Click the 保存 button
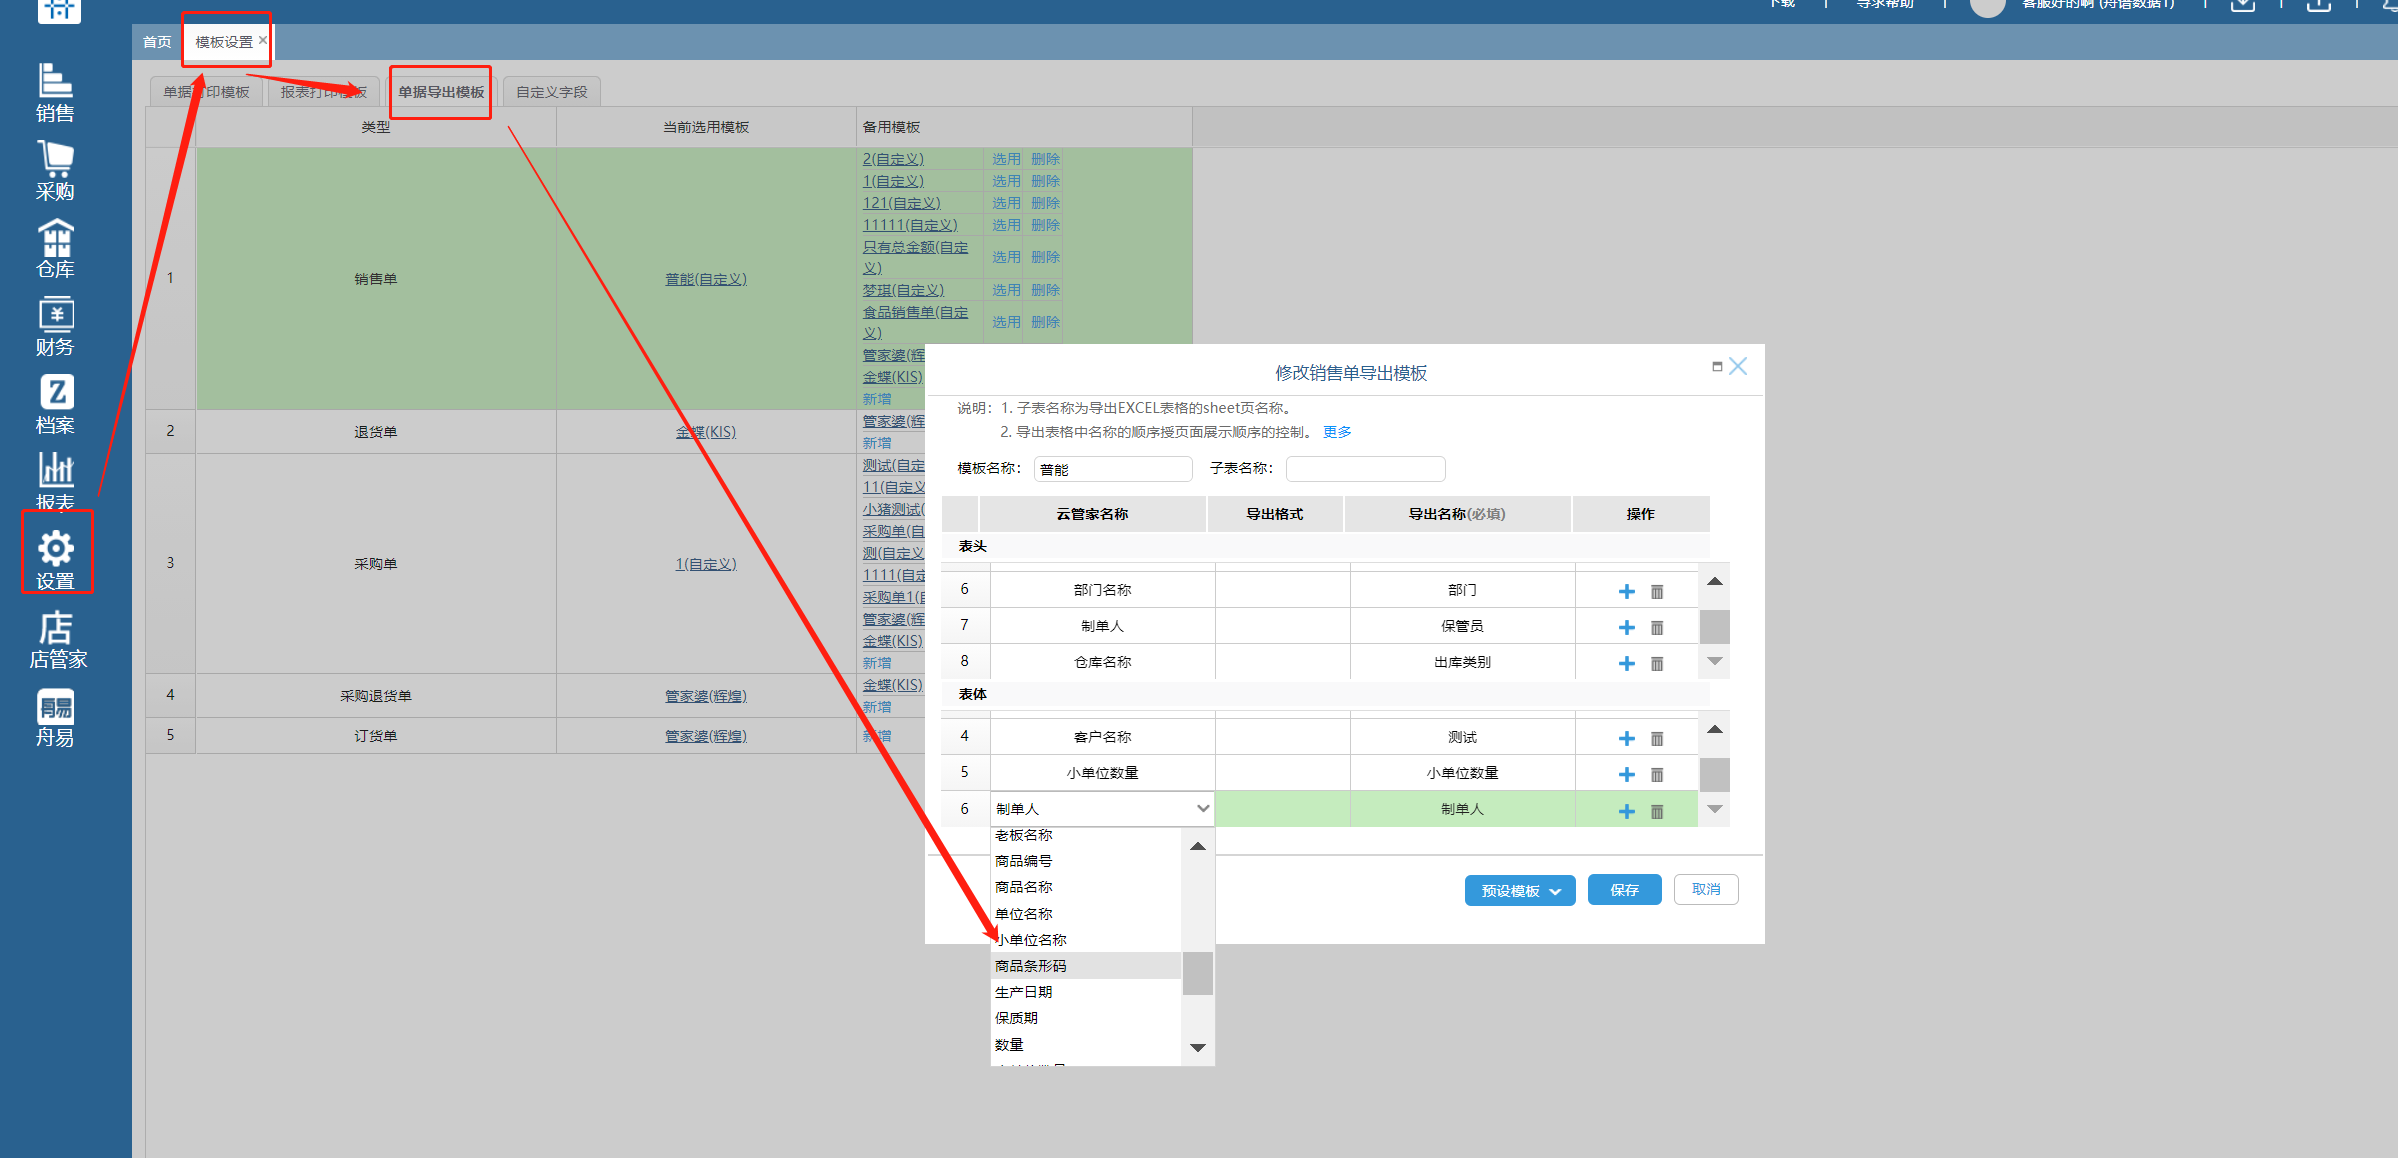This screenshot has width=2398, height=1158. (1624, 889)
